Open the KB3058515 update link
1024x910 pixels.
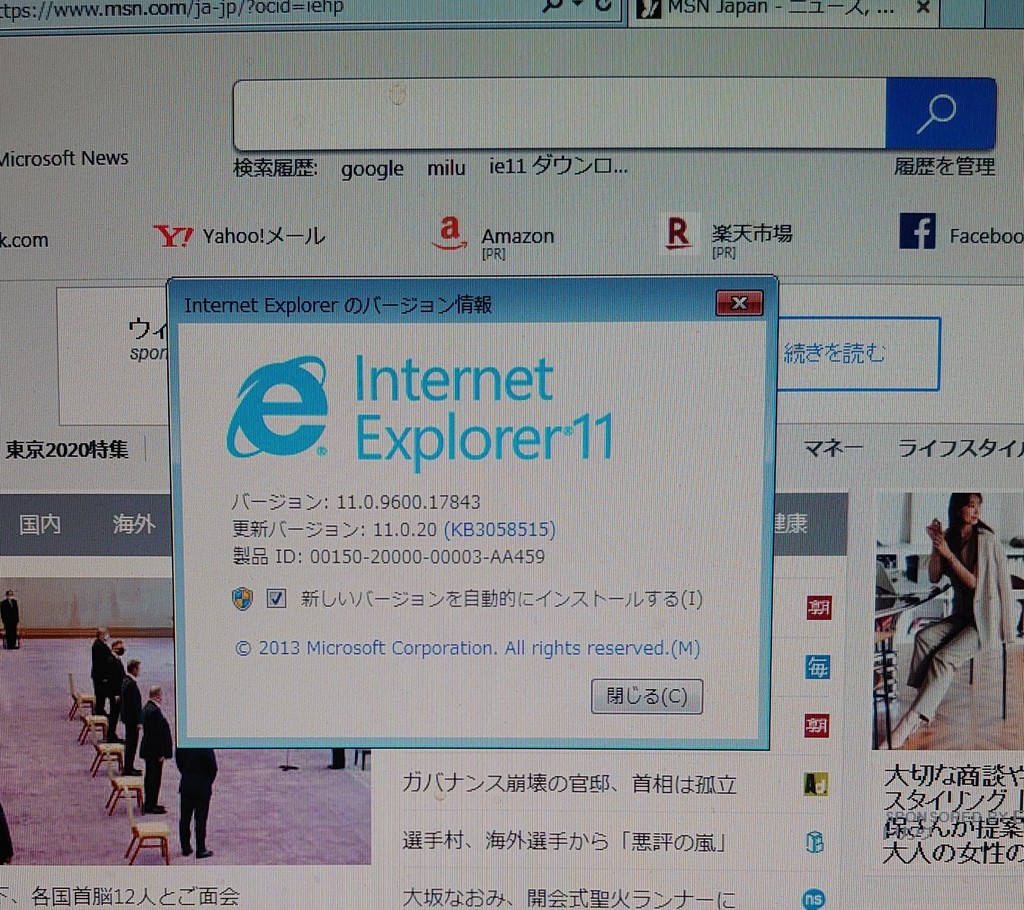(x=500, y=529)
